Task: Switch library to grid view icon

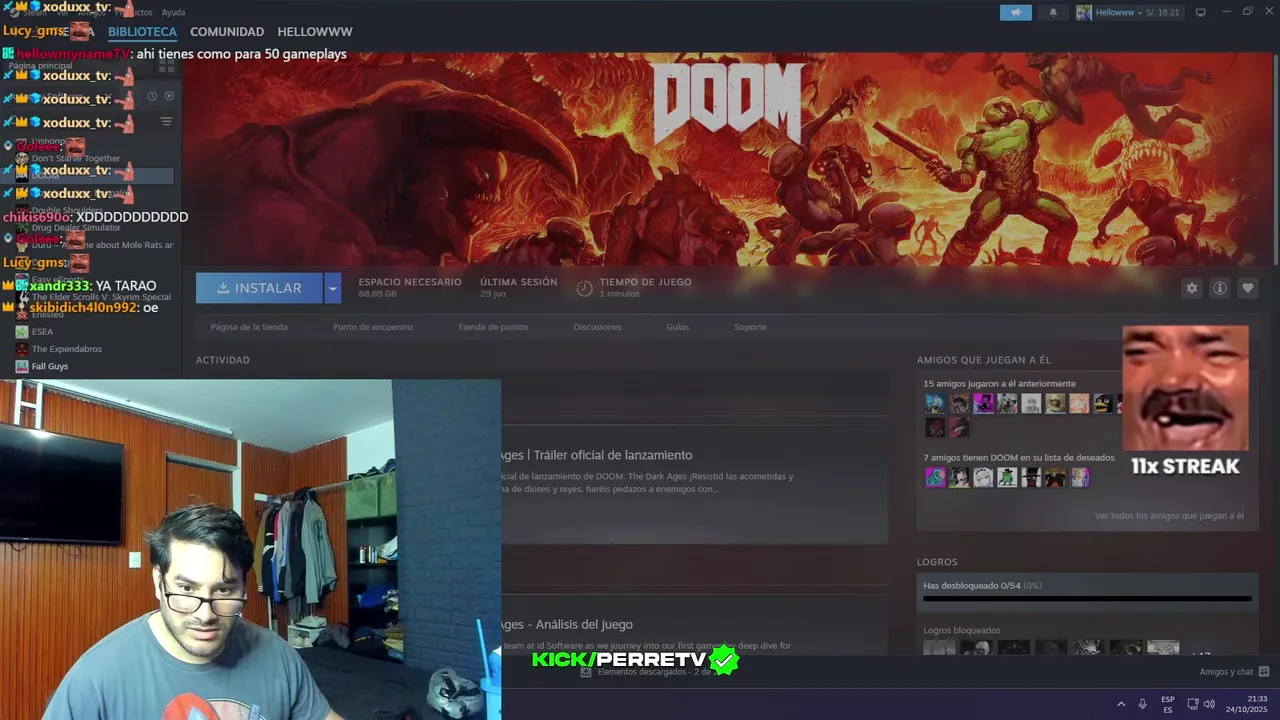Action: click(167, 65)
